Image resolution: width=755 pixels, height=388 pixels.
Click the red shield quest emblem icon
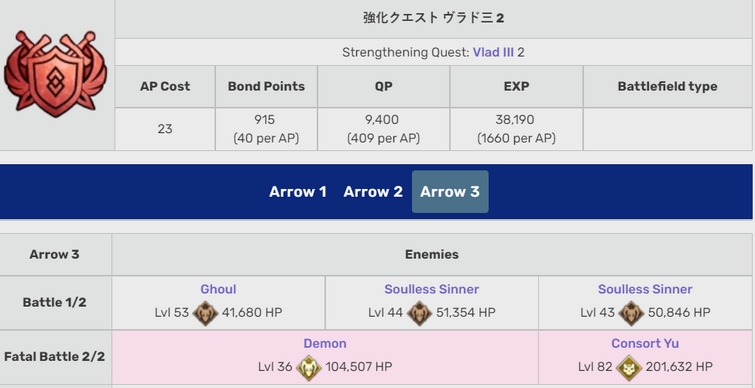point(55,74)
